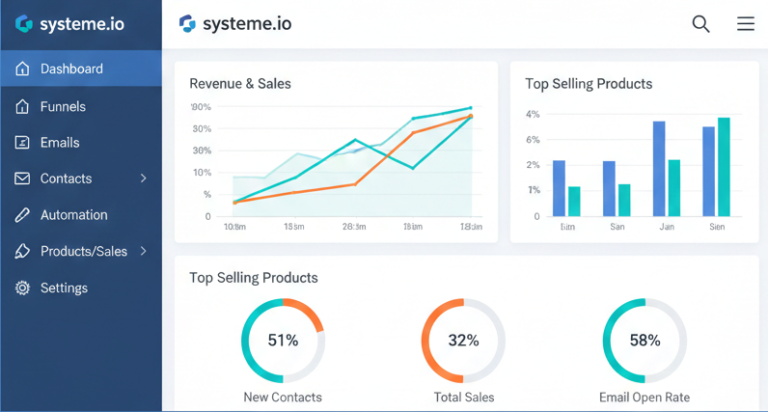Click the Automation pencil icon
The height and width of the screenshot is (412, 768).
click(x=22, y=215)
